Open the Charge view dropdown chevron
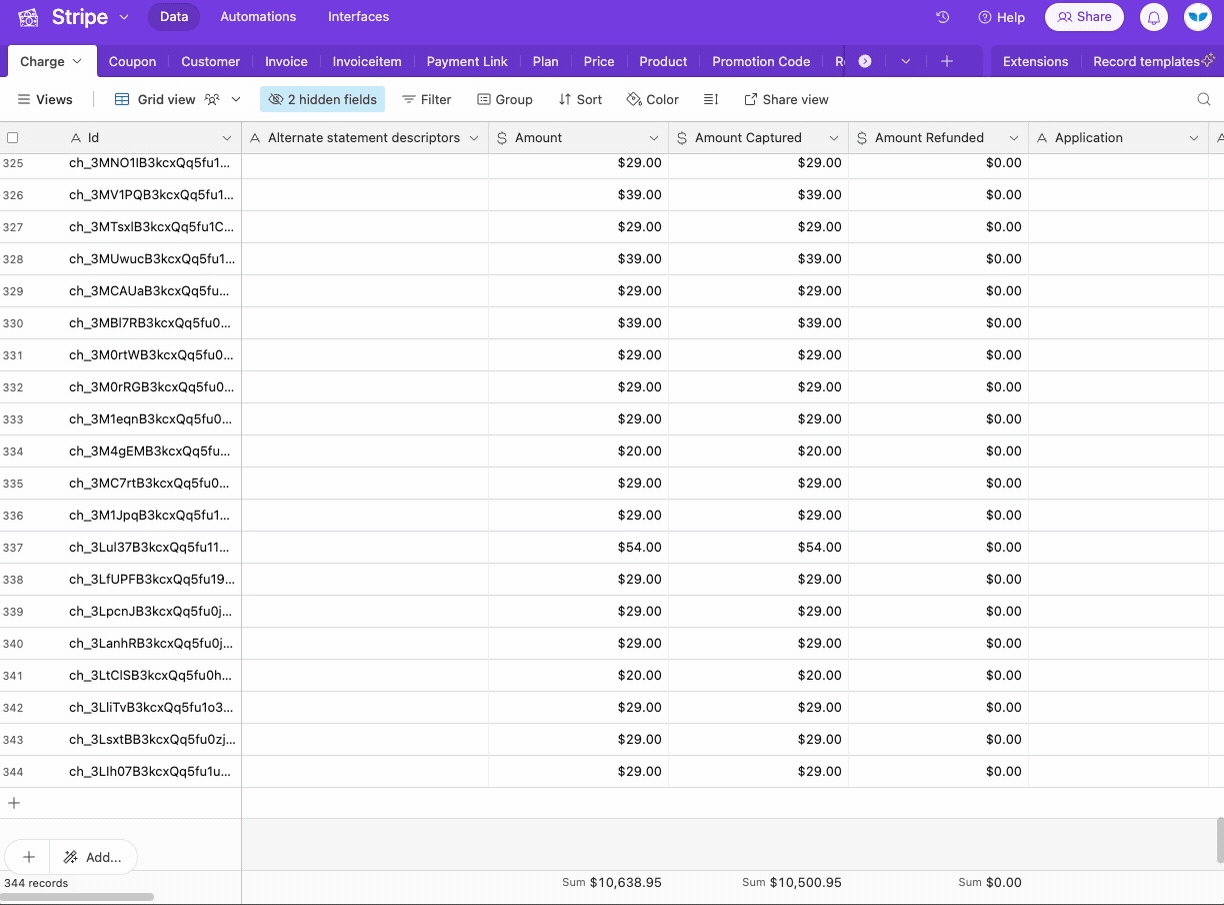Viewport: 1224px width, 905px height. tap(77, 61)
